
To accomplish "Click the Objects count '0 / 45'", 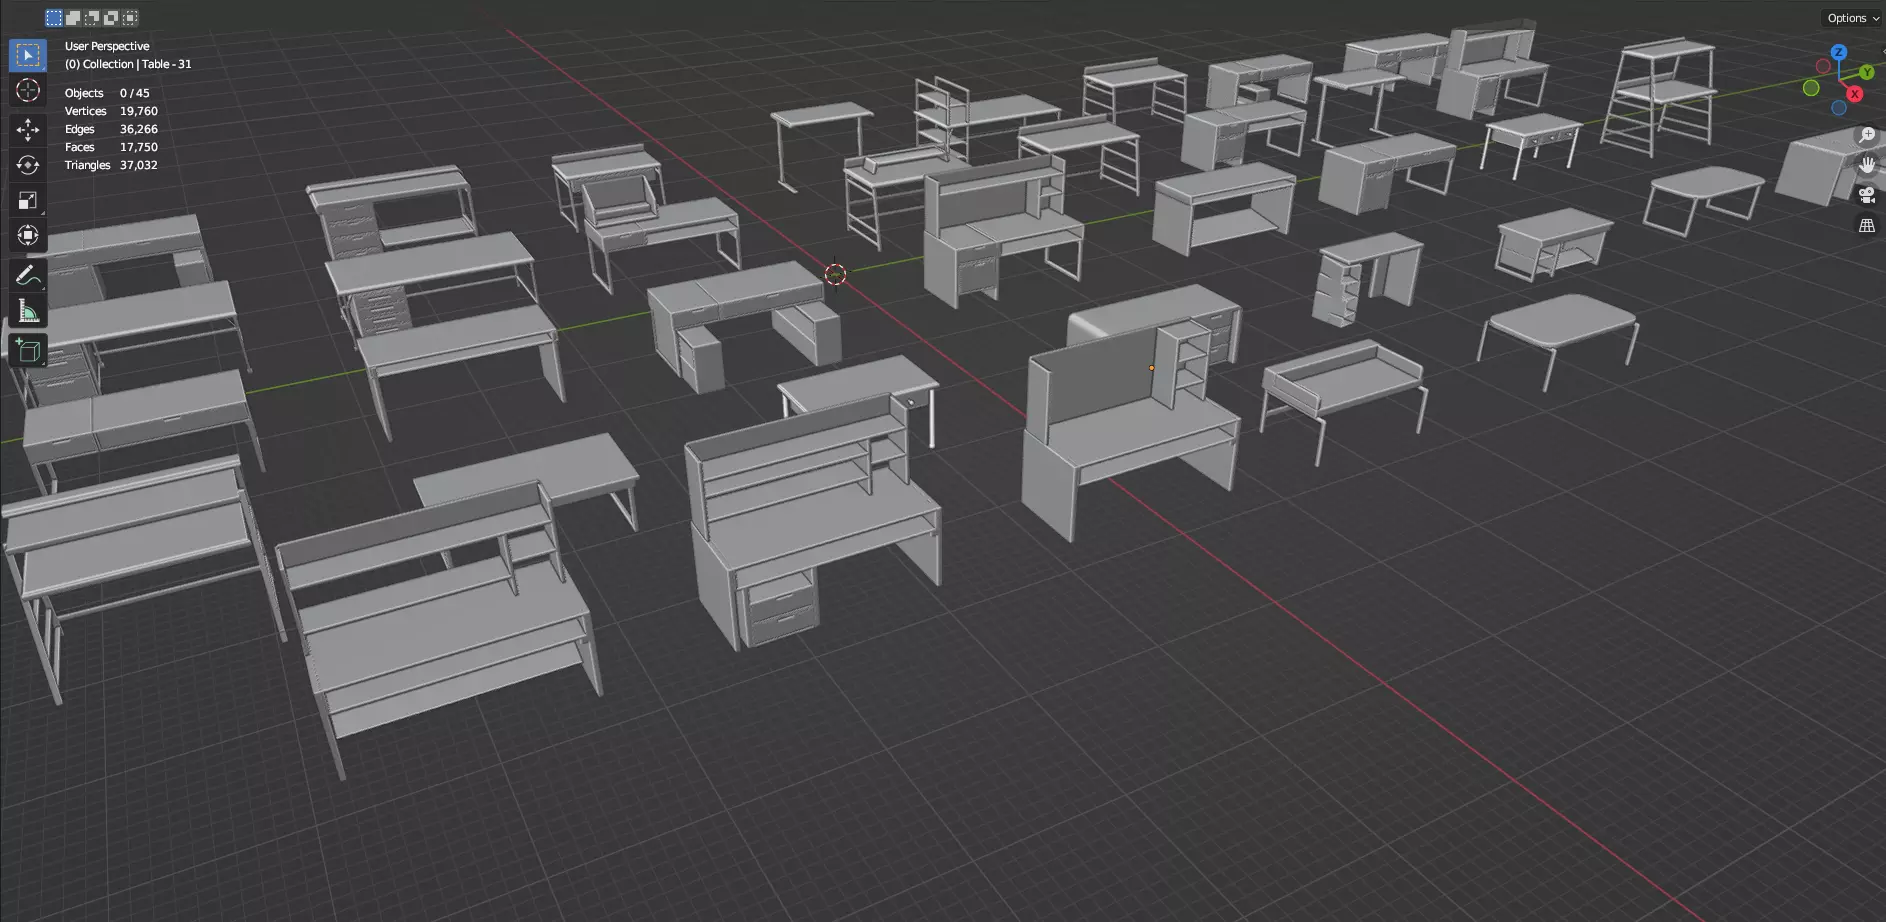I will (x=134, y=93).
